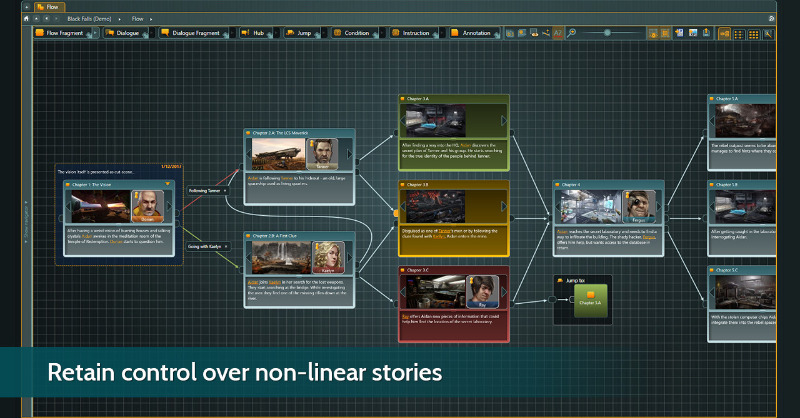Open the Hub template dropdown
800x418 pixels.
click(x=276, y=33)
